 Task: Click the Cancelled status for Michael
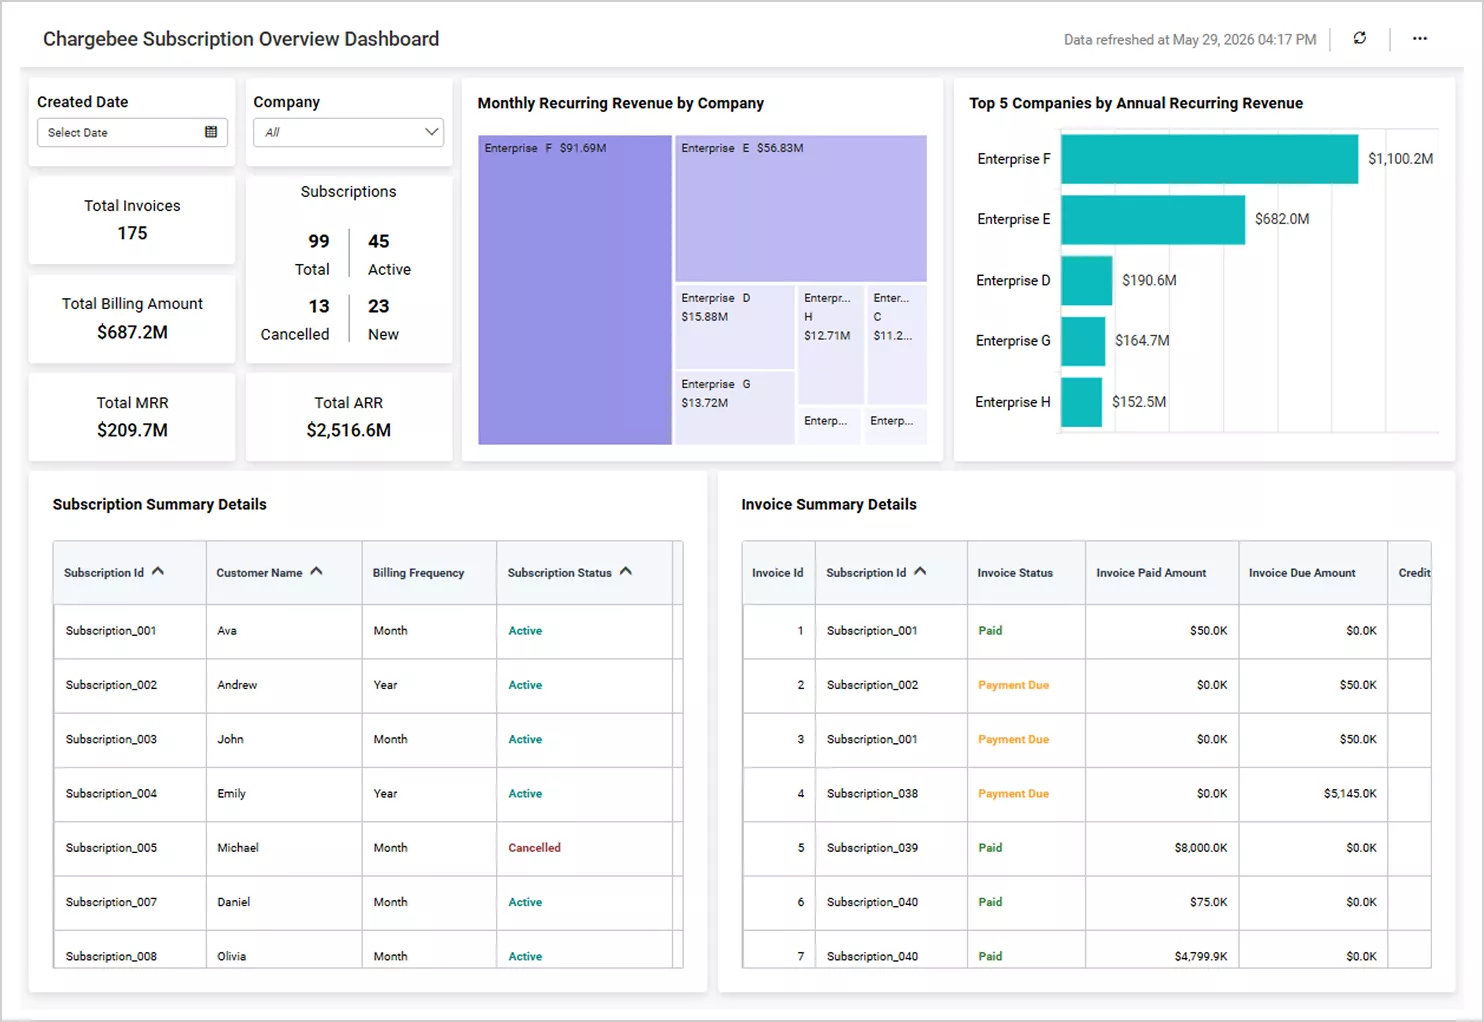click(534, 848)
